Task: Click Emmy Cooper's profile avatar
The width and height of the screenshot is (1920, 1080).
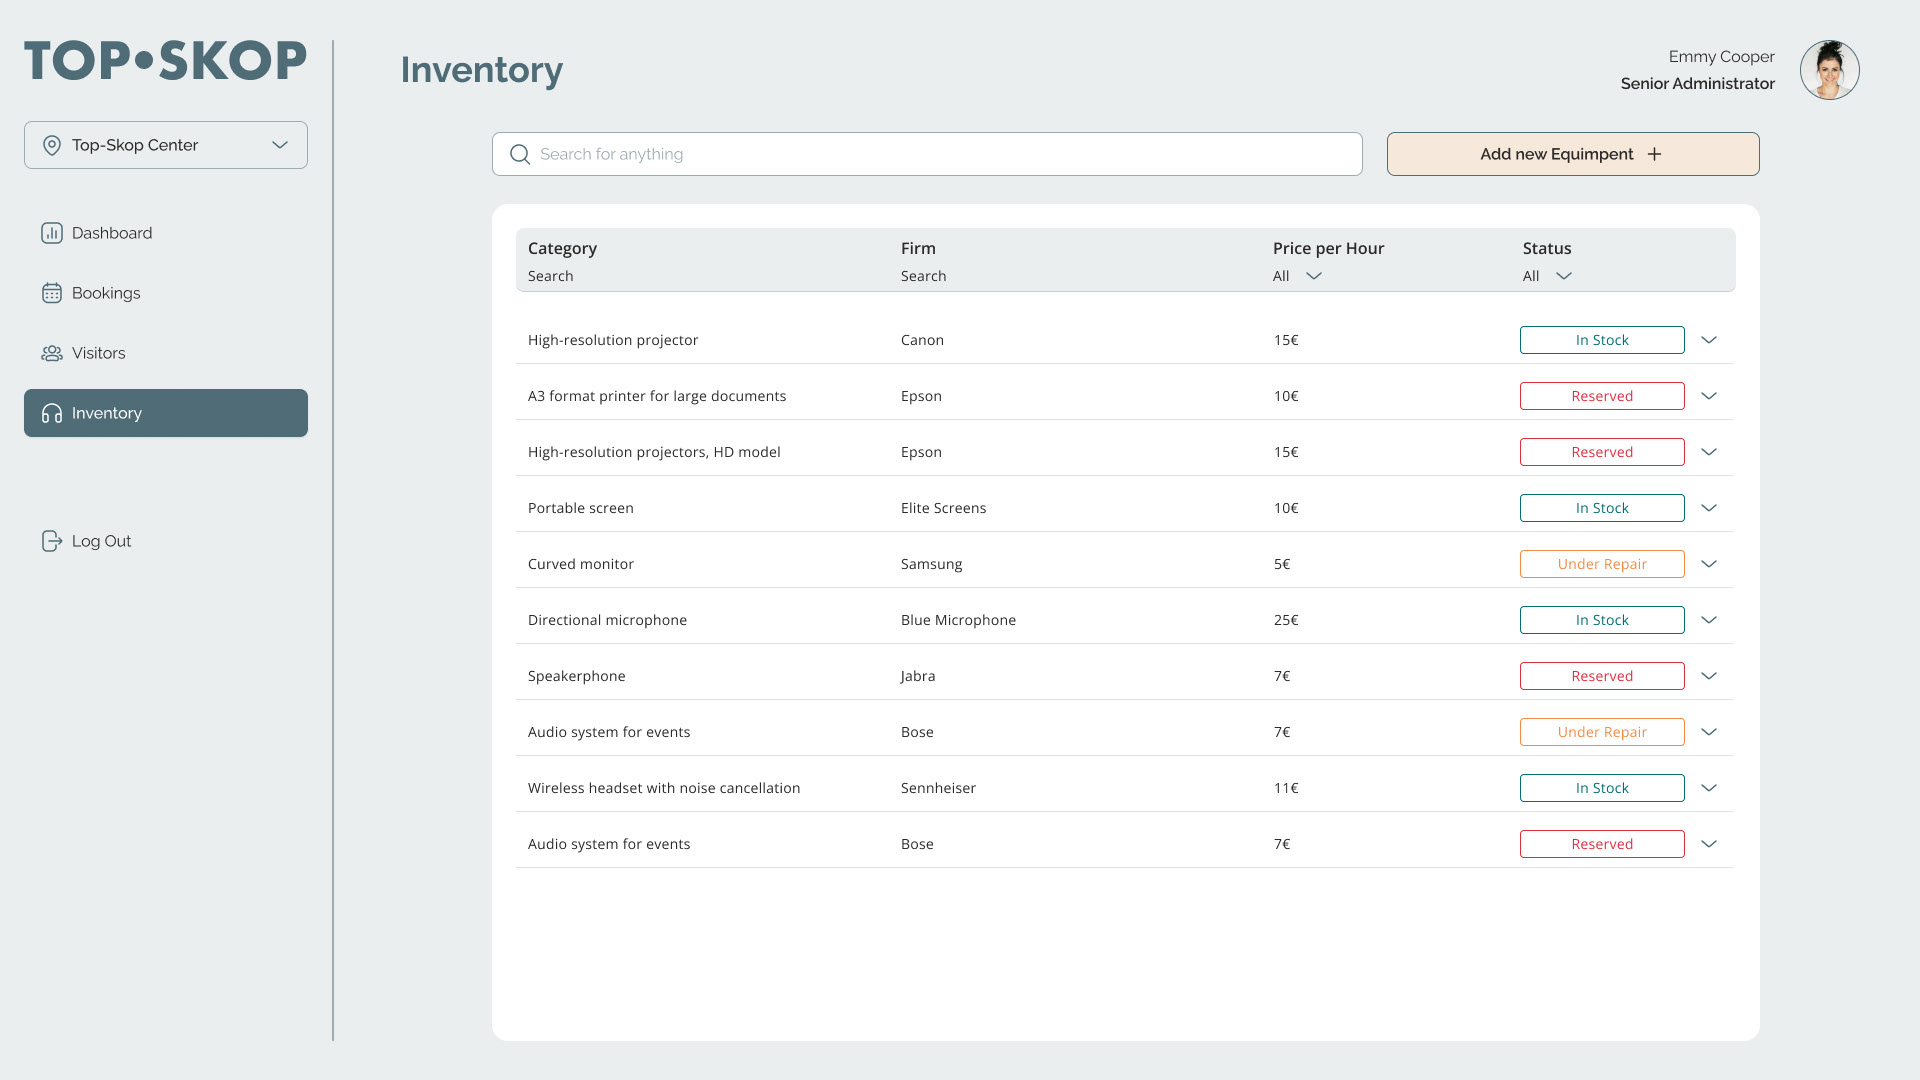Action: 1829,70
